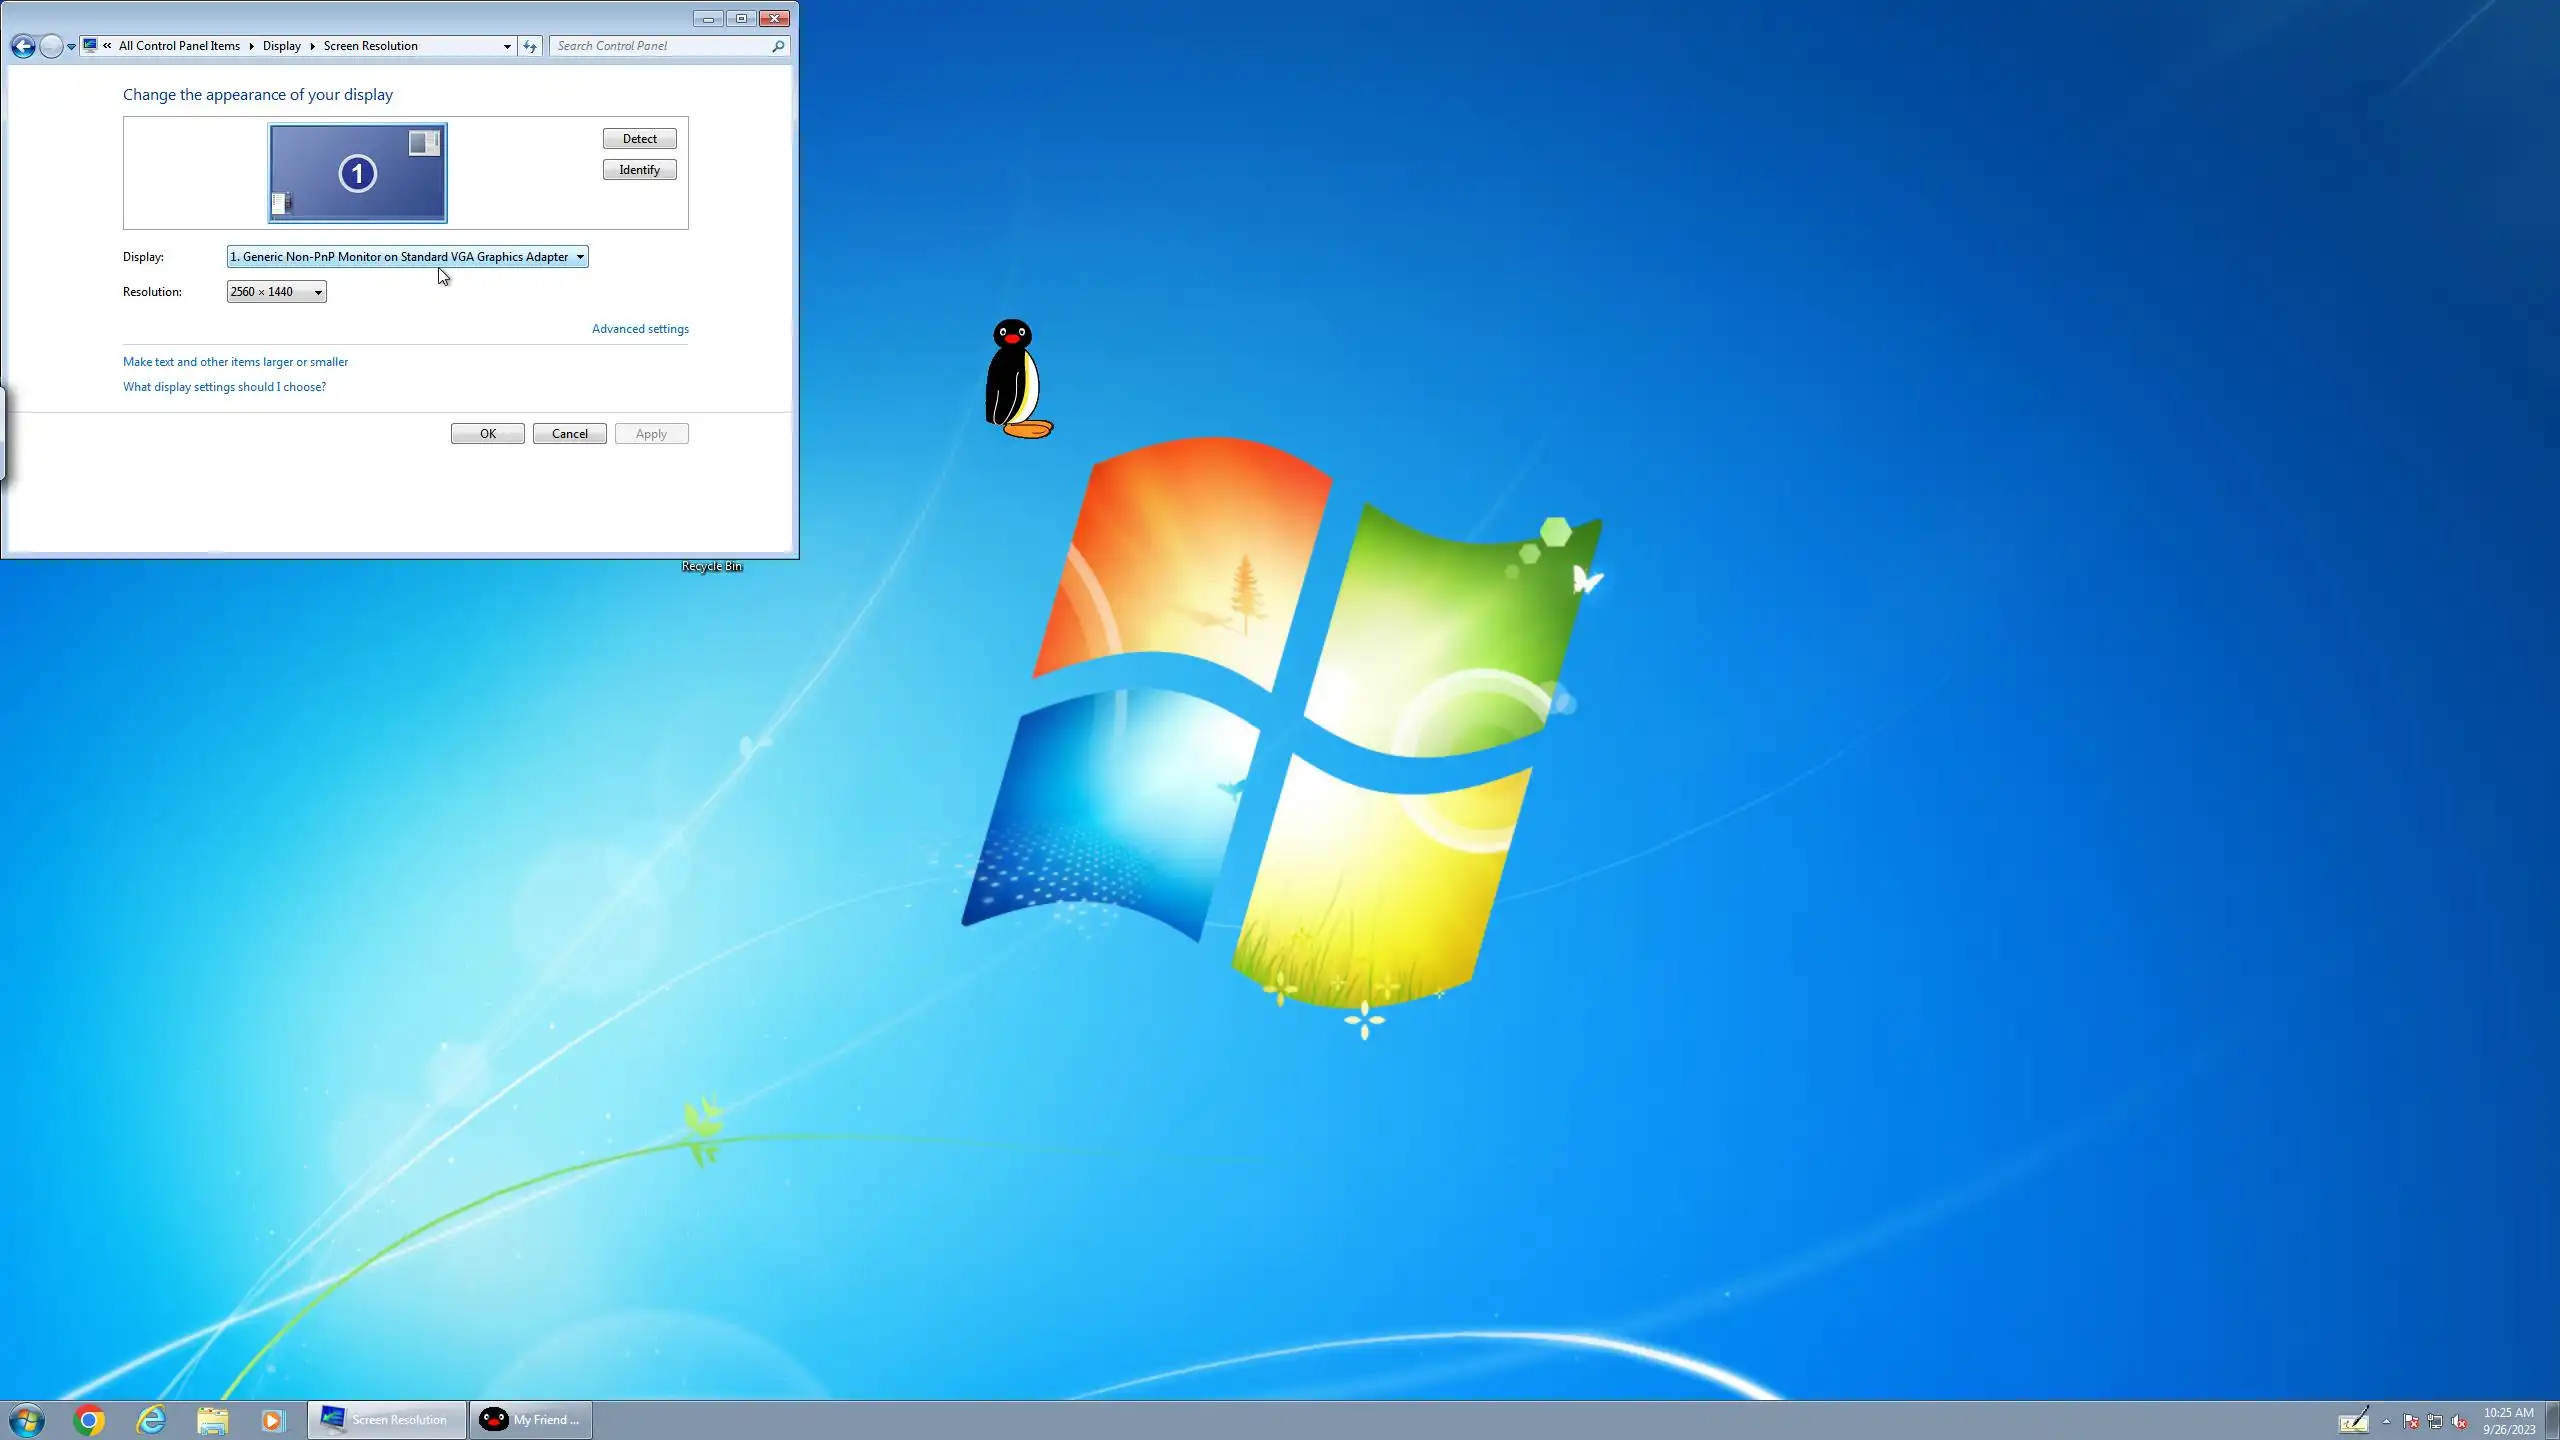
Task: Click the Action Center flag icon
Action: point(2411,1422)
